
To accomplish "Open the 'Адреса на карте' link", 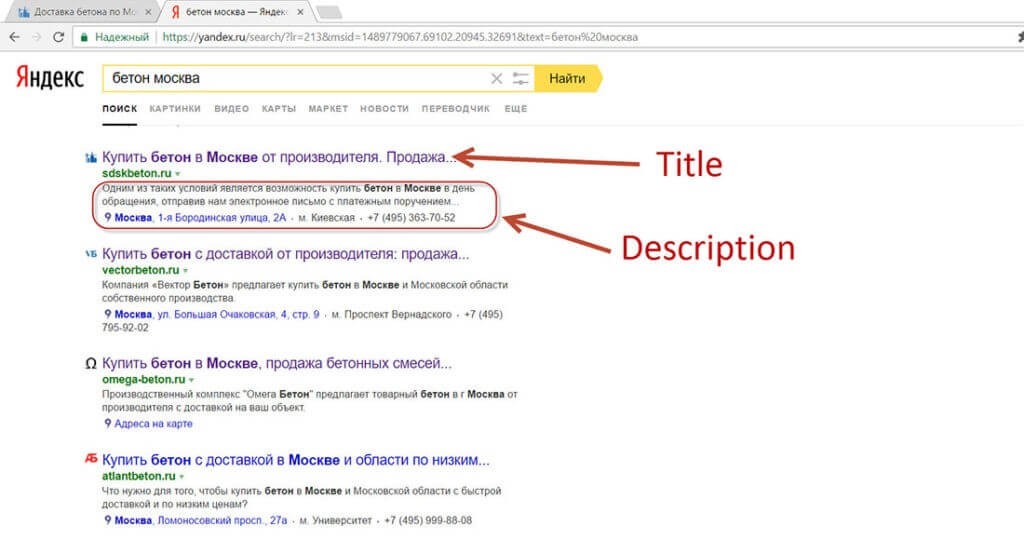I will pos(153,423).
